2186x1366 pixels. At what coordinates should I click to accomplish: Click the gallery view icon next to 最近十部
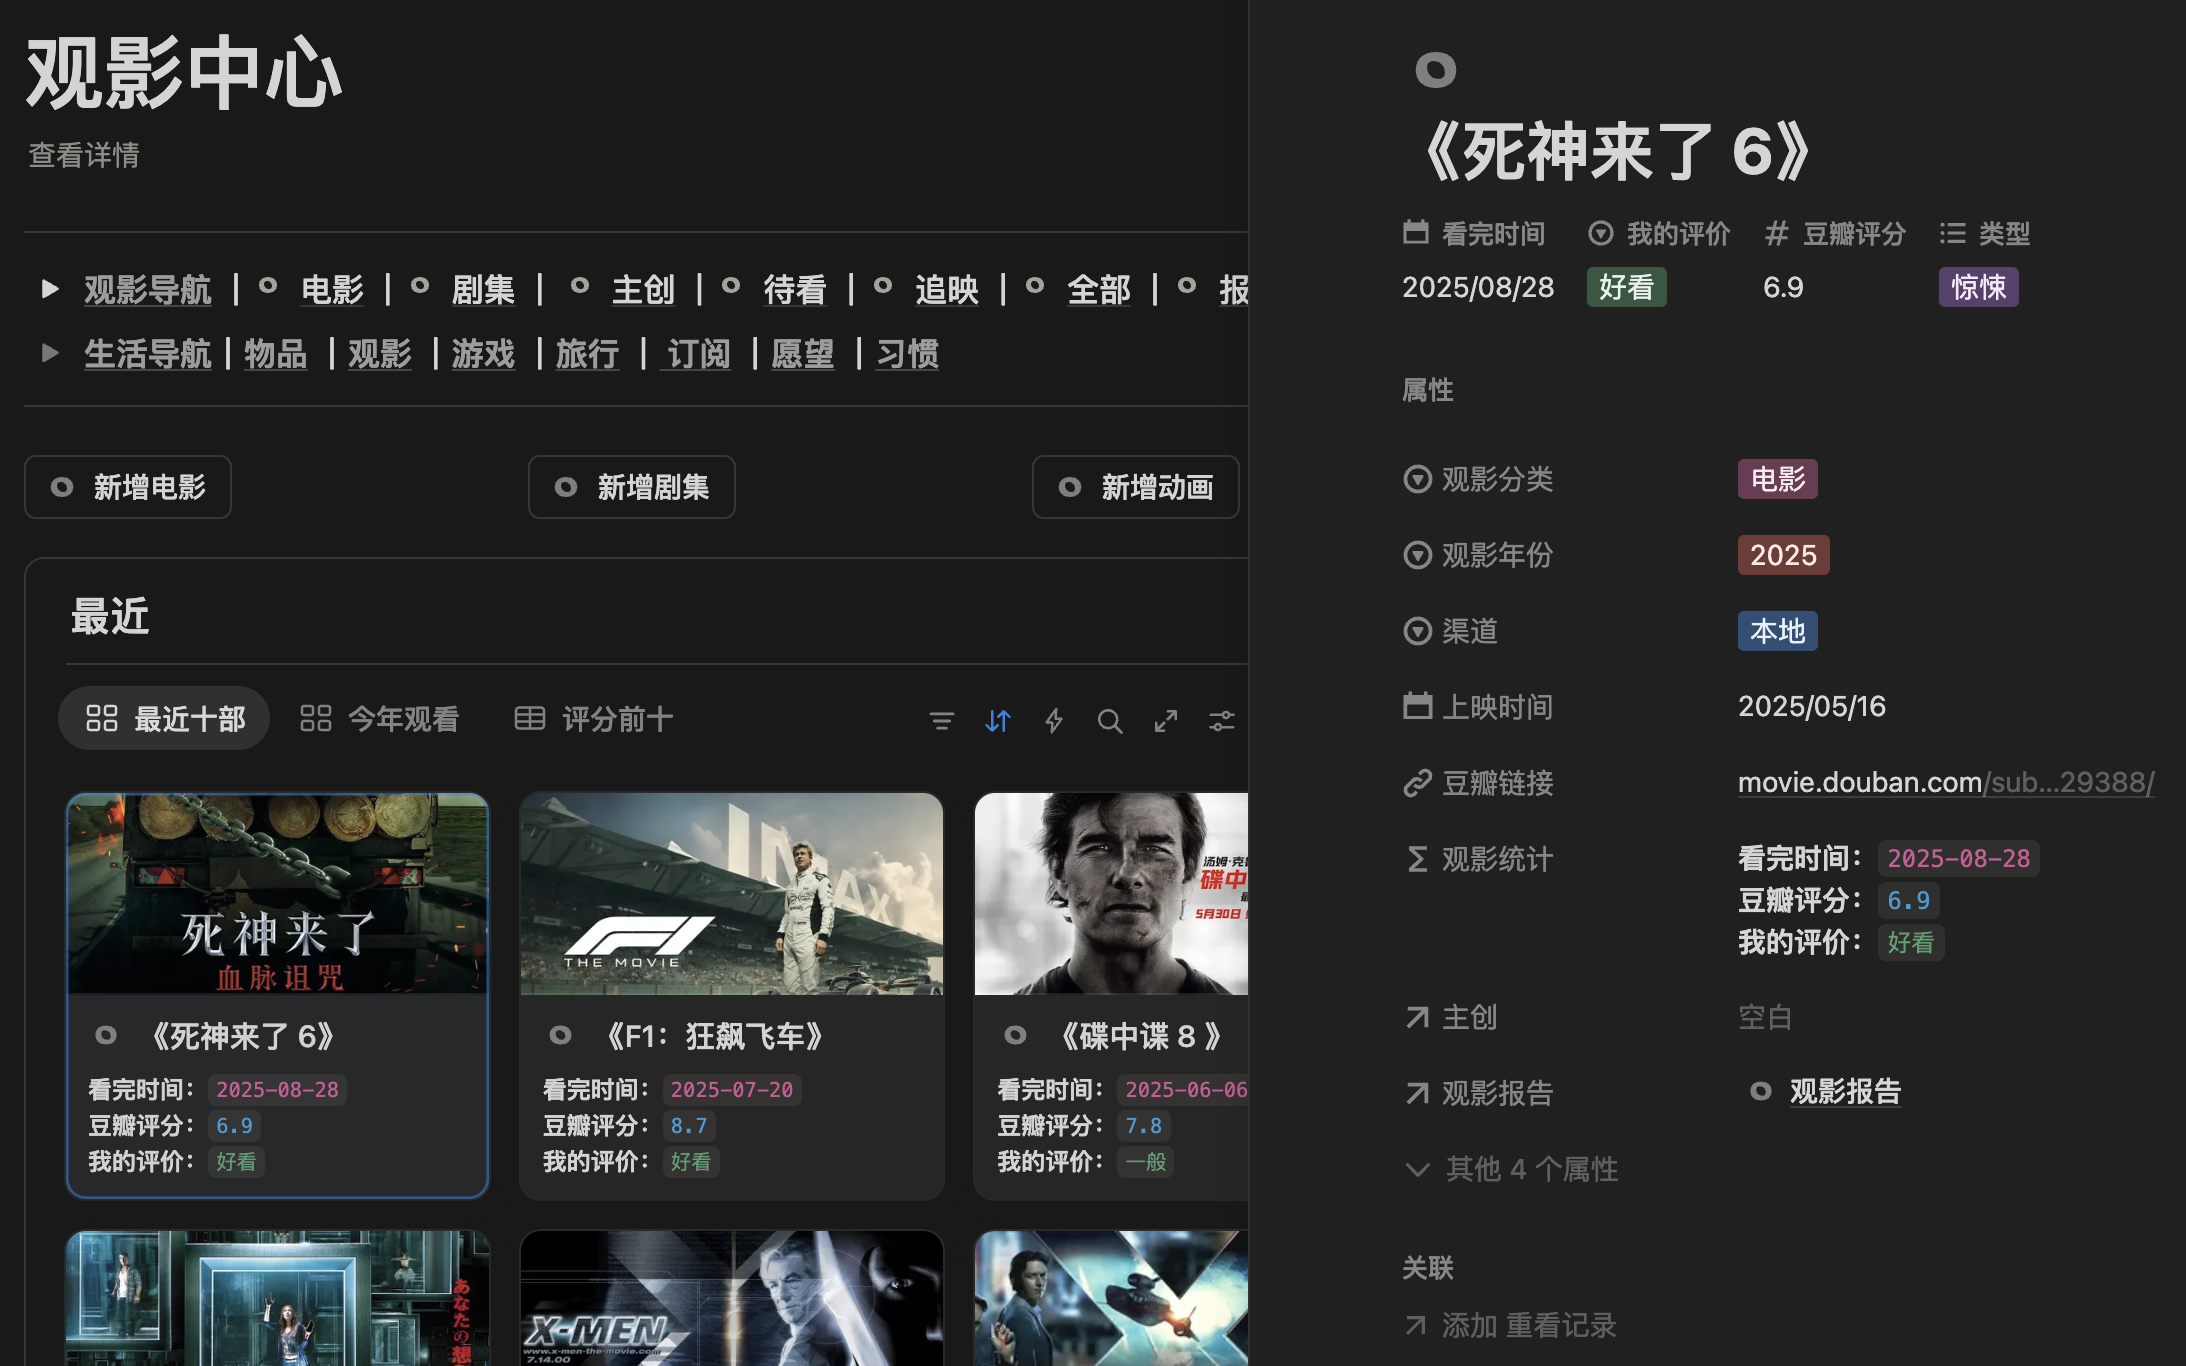click(x=100, y=718)
